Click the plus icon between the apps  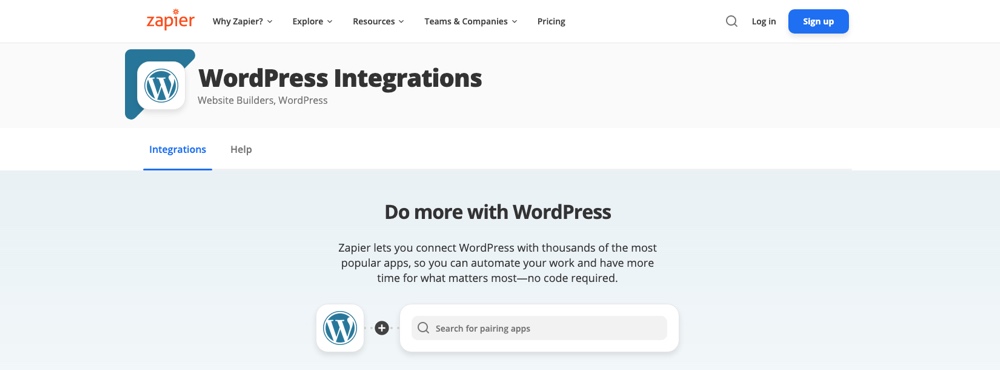click(x=381, y=329)
